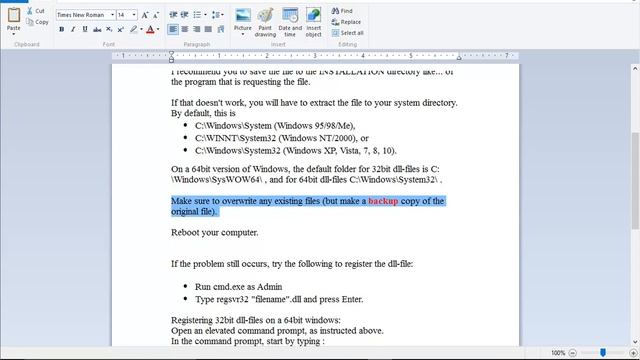This screenshot has width=640, height=360.
Task: Toggle Subscript formatting
Action: (x=109, y=29)
